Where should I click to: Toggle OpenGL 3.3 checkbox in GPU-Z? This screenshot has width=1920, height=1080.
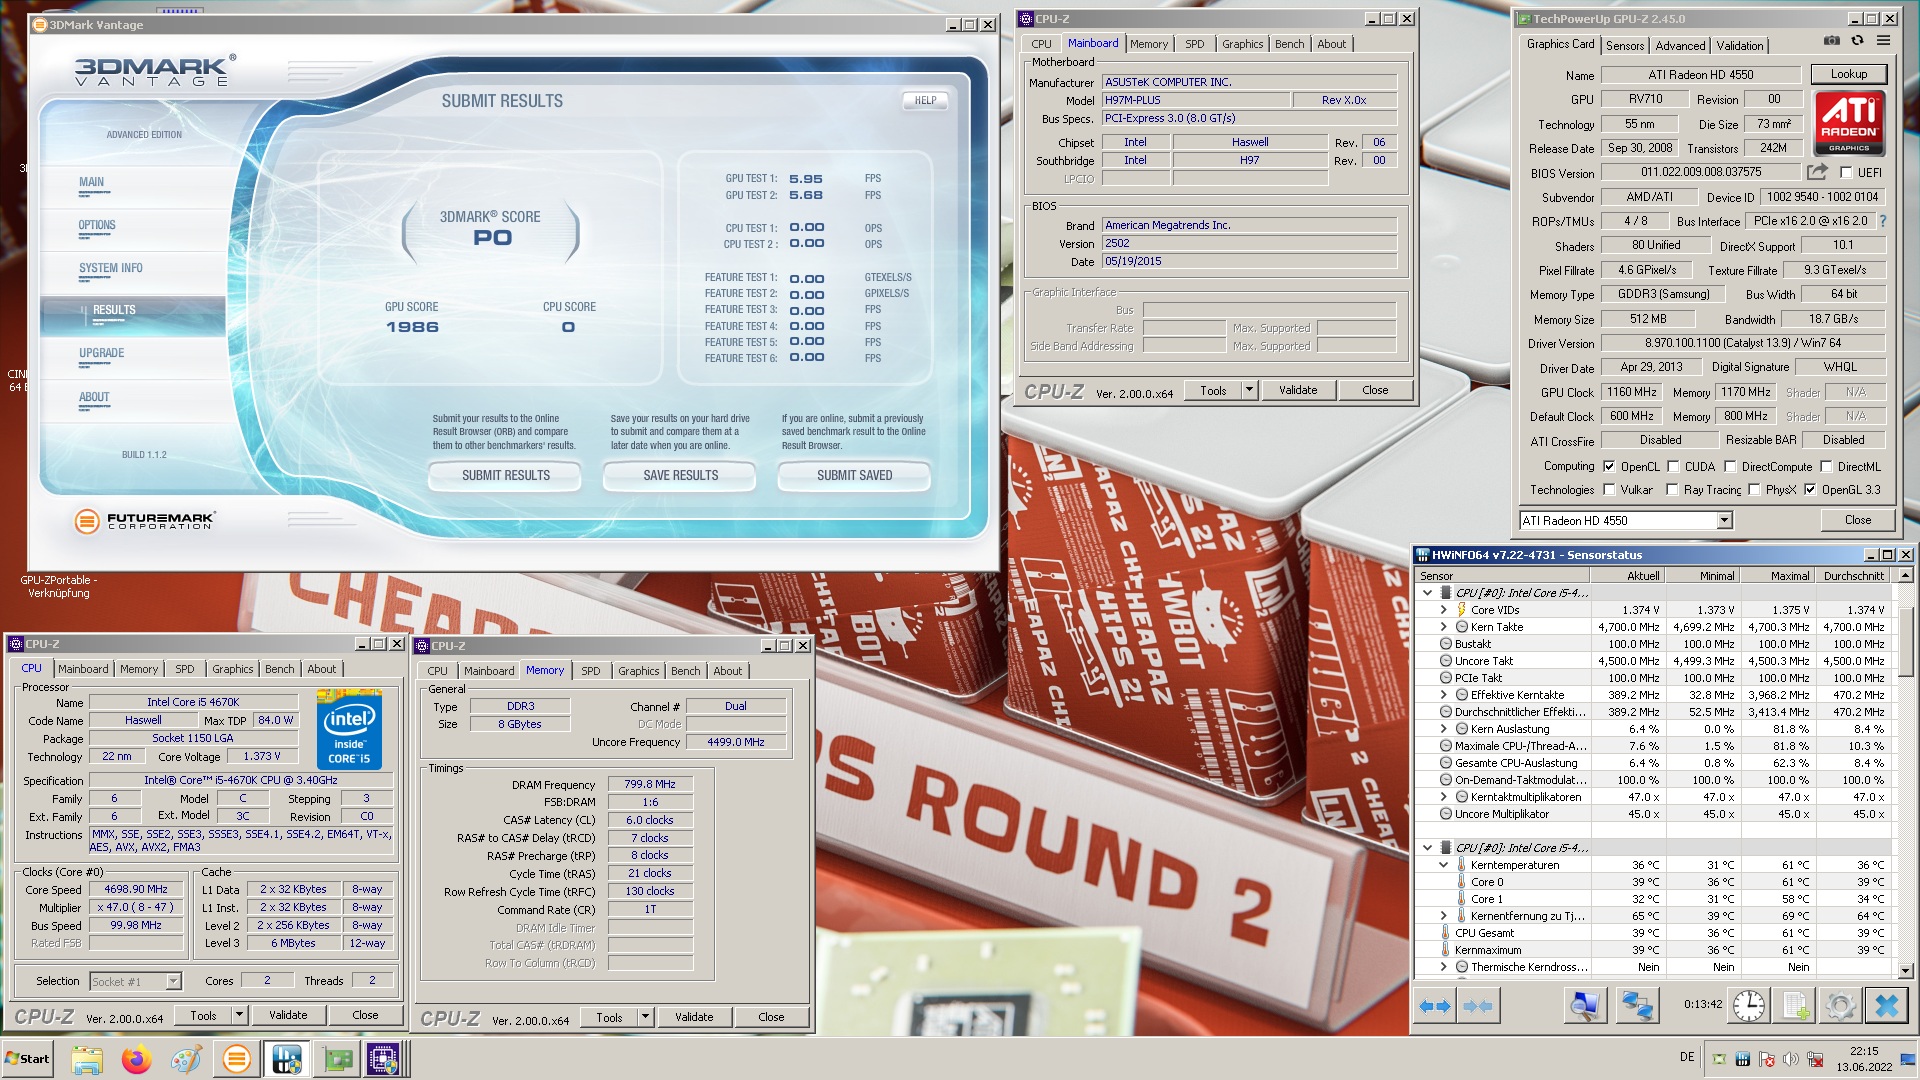tap(1810, 489)
